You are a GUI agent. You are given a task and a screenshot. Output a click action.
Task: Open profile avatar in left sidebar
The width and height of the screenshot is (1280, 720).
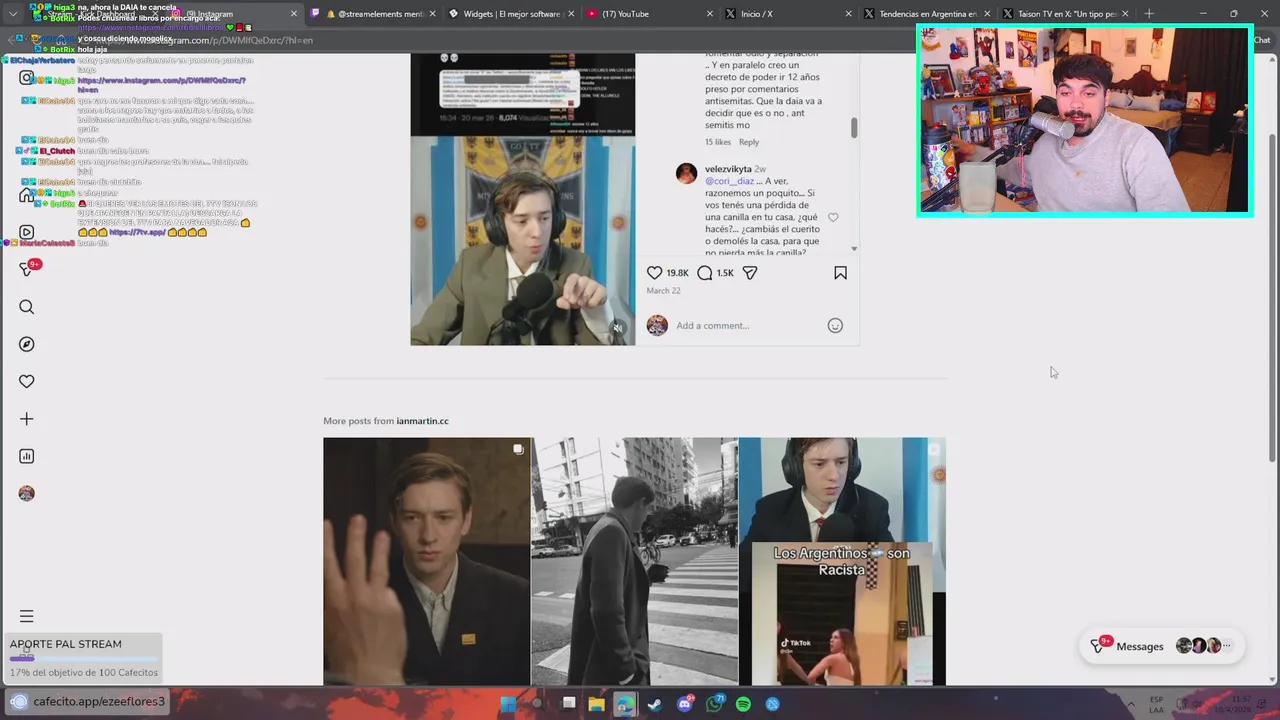coord(27,493)
